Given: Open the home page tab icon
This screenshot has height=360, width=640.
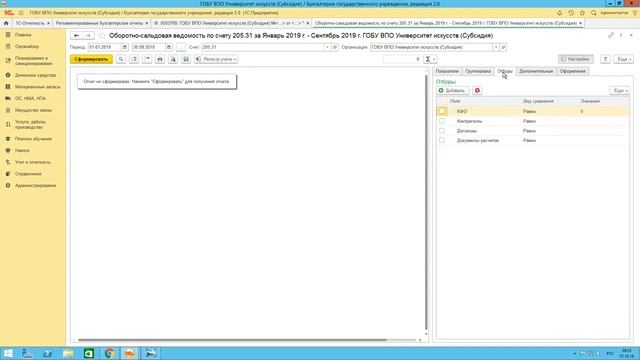Looking at the screenshot, I should [x=6, y=23].
